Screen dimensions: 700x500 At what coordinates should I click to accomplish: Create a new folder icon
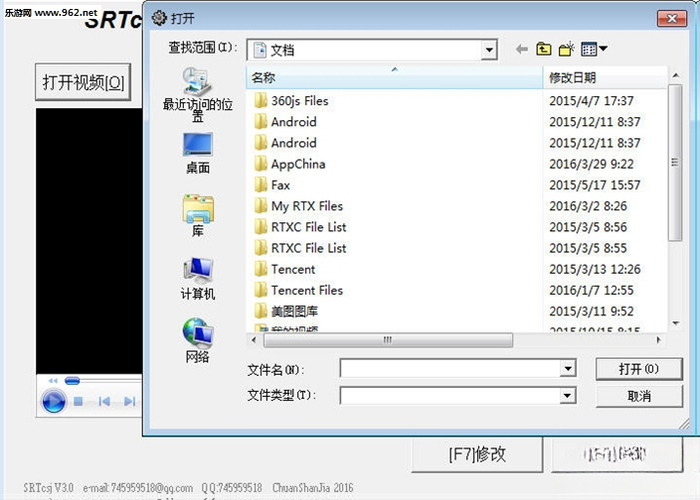pyautogui.click(x=567, y=49)
